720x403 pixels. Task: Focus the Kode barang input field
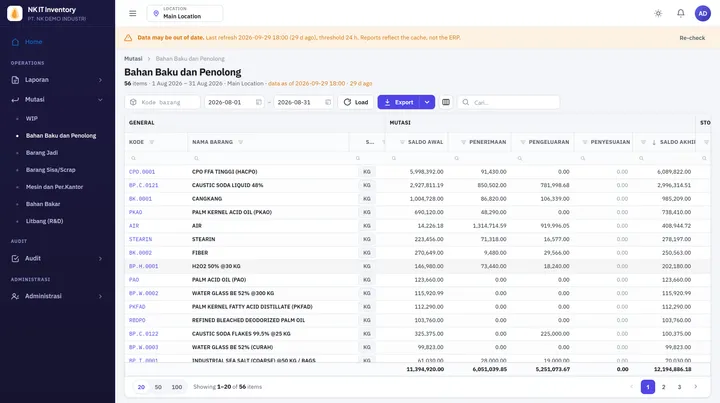coord(163,102)
